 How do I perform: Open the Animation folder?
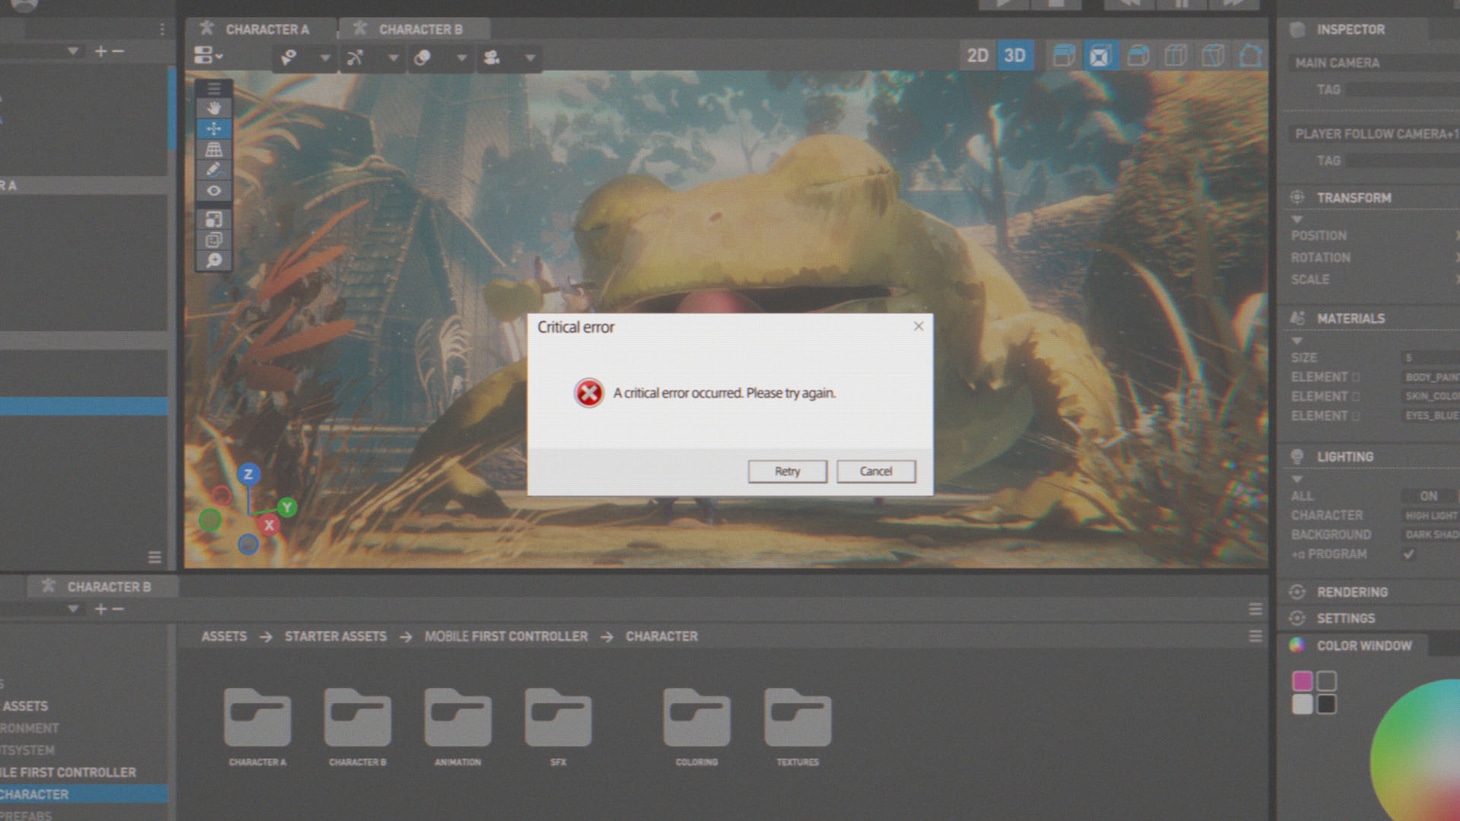(x=457, y=727)
